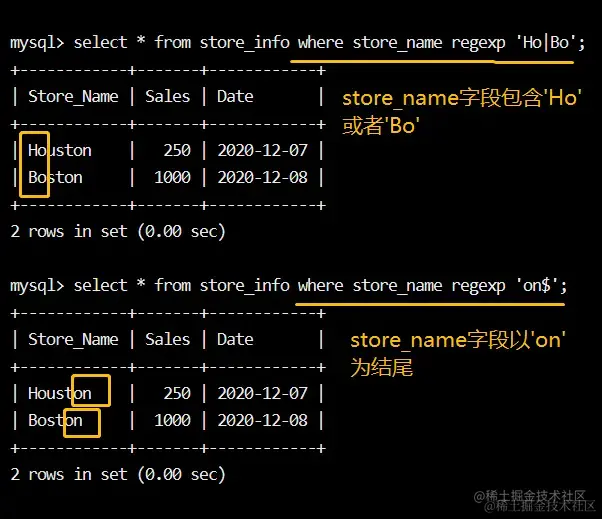Select Boston in the first result table

coord(55,178)
